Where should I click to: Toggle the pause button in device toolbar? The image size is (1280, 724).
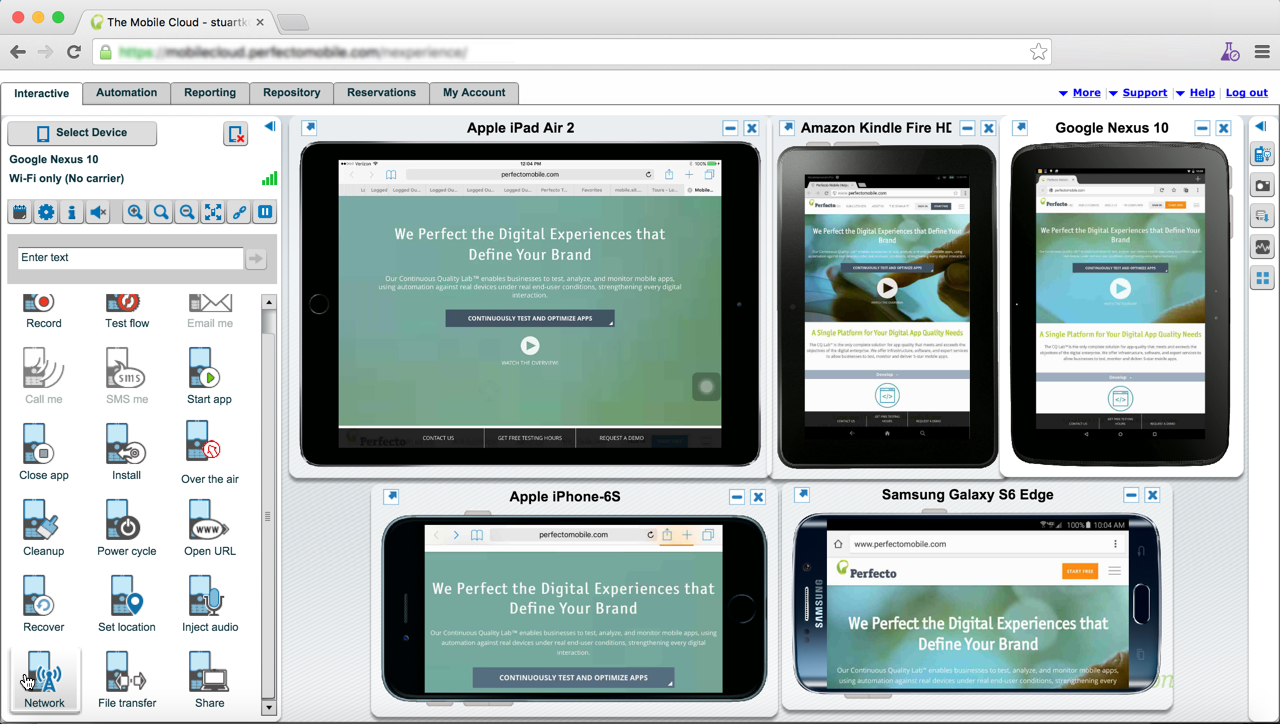click(x=265, y=212)
